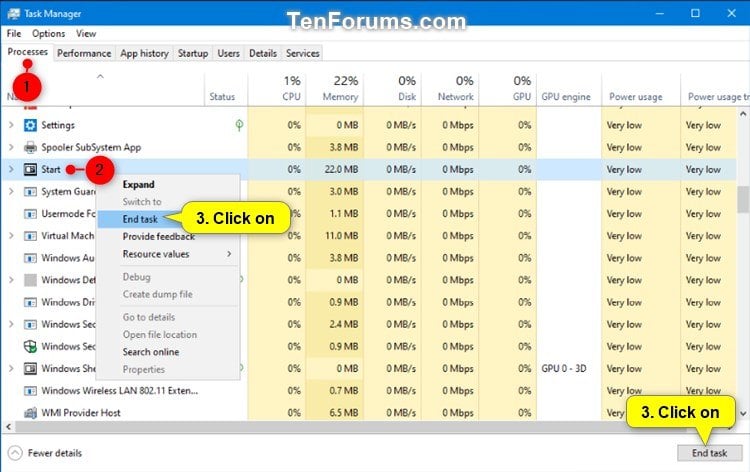Viewport: 750px width, 472px height.
Task: Open the File menu
Action: (x=14, y=33)
